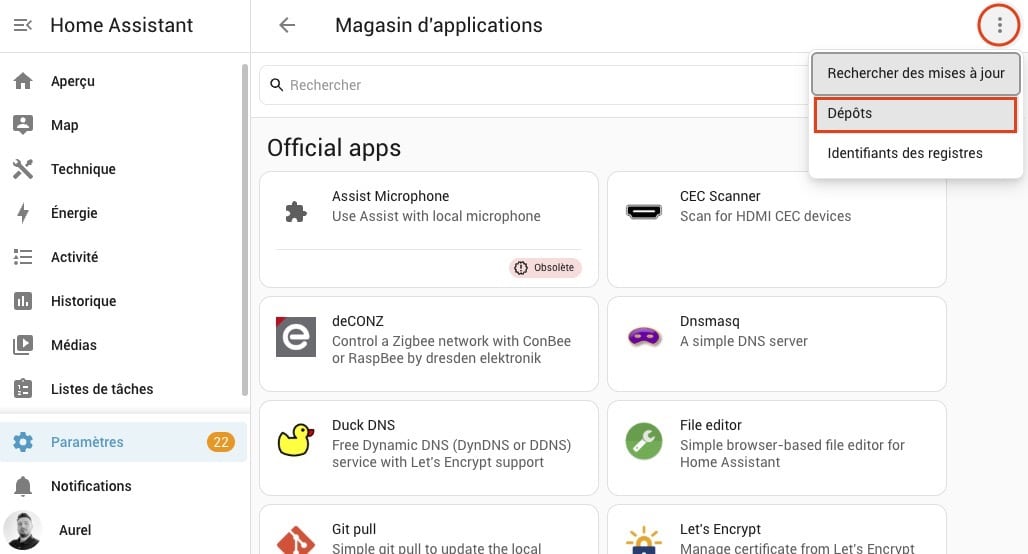
Task: Select Dépôts from the dropdown menu
Action: (x=915, y=113)
